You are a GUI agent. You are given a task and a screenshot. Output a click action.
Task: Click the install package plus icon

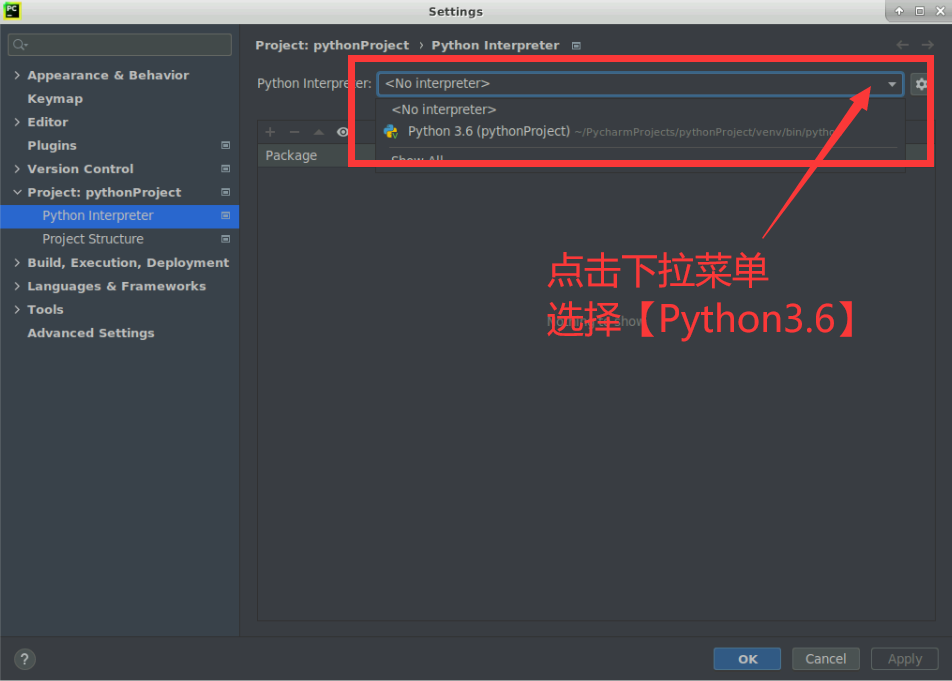270,131
